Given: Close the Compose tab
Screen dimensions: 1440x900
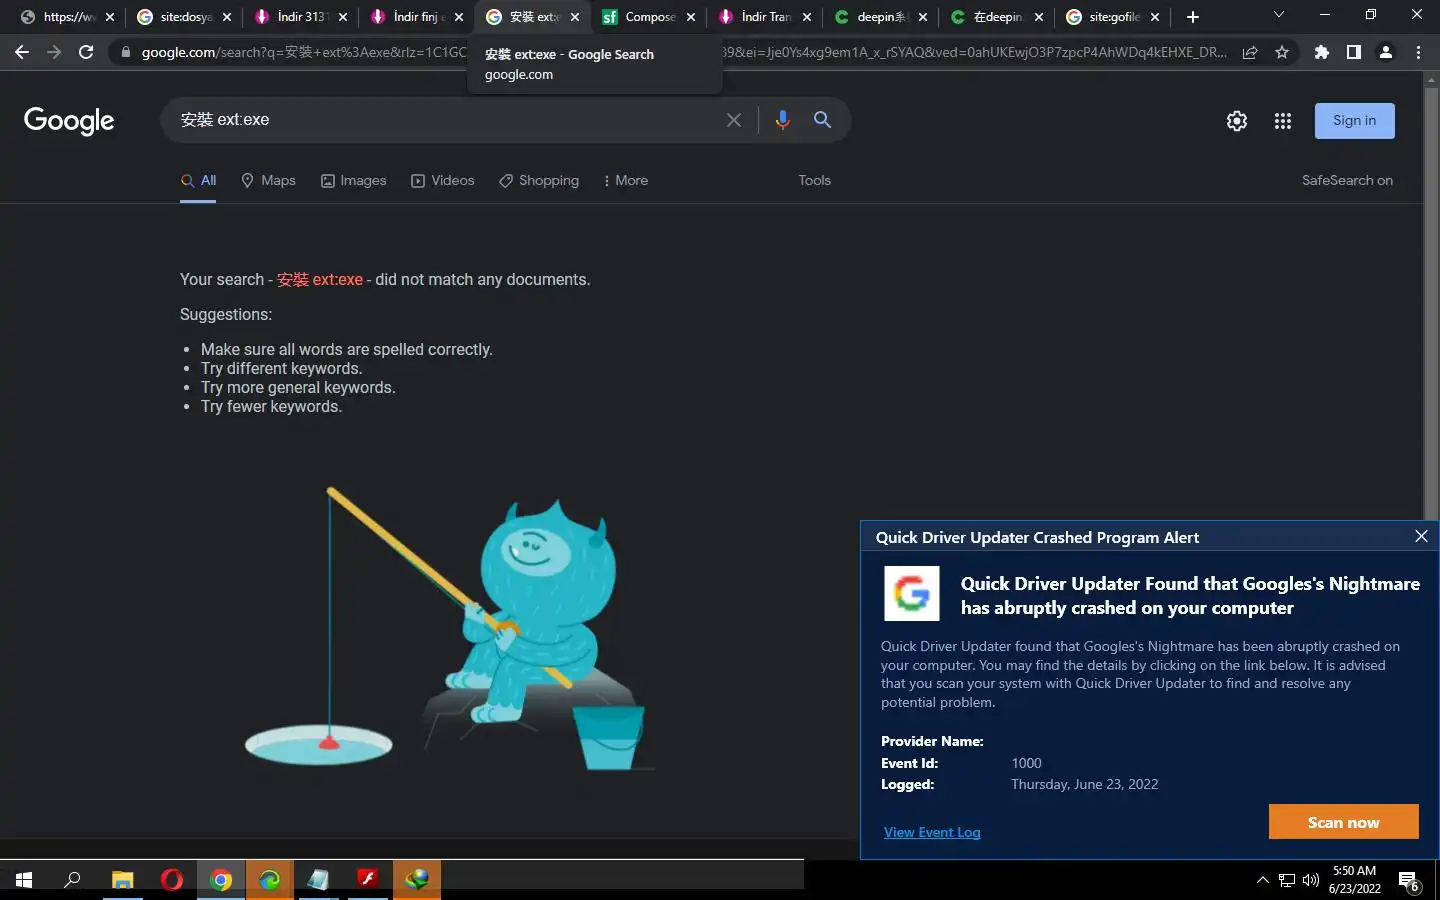Looking at the screenshot, I should click(691, 17).
